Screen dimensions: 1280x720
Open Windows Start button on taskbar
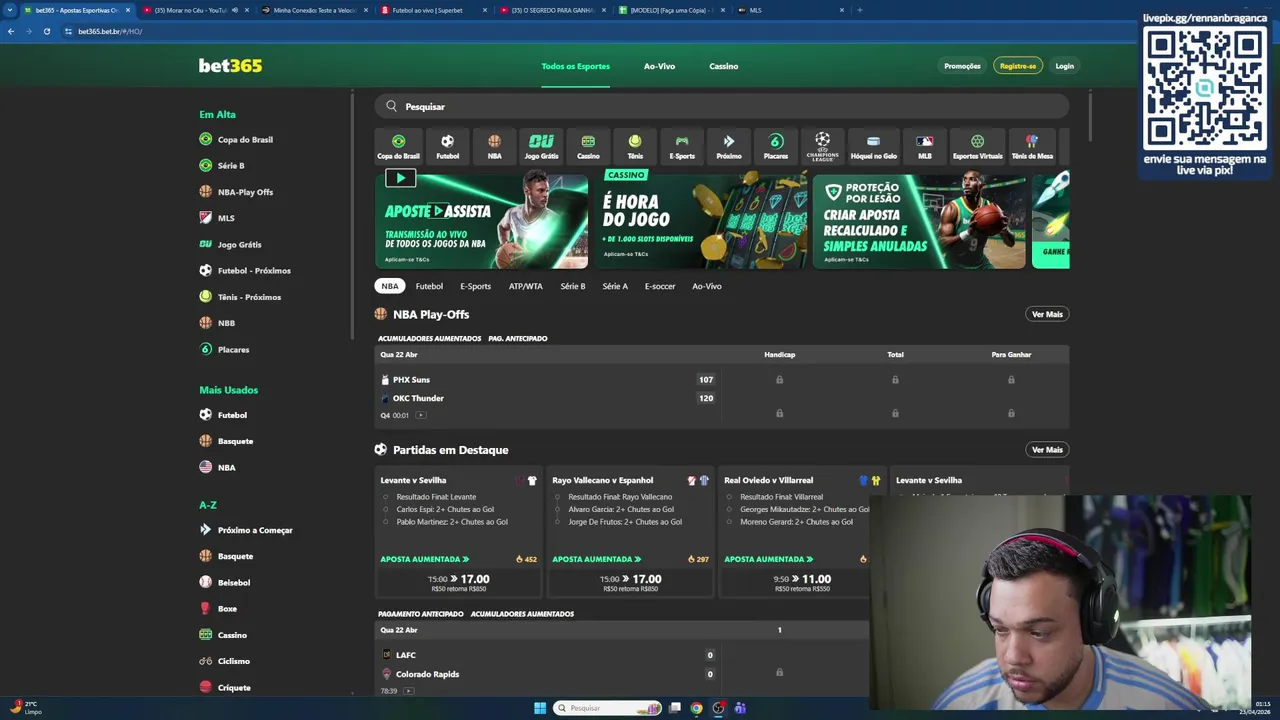(540, 708)
